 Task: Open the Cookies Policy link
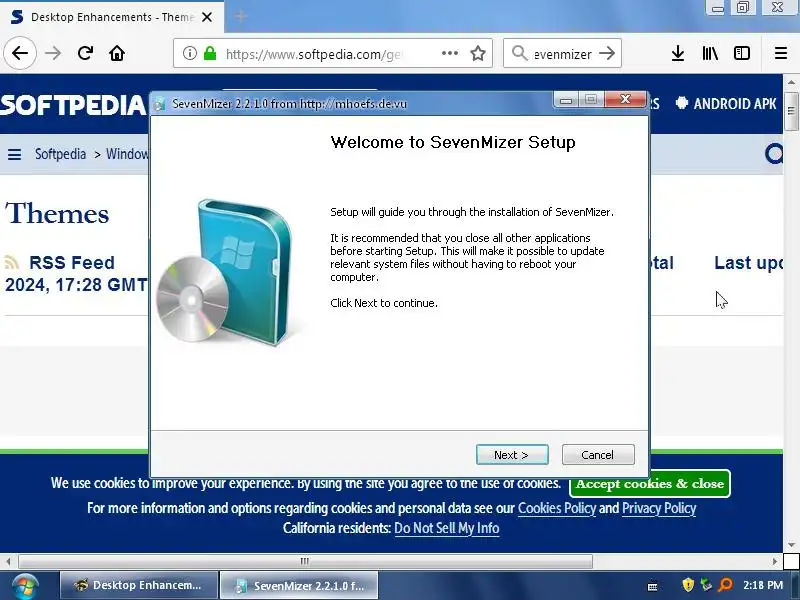pos(557,508)
